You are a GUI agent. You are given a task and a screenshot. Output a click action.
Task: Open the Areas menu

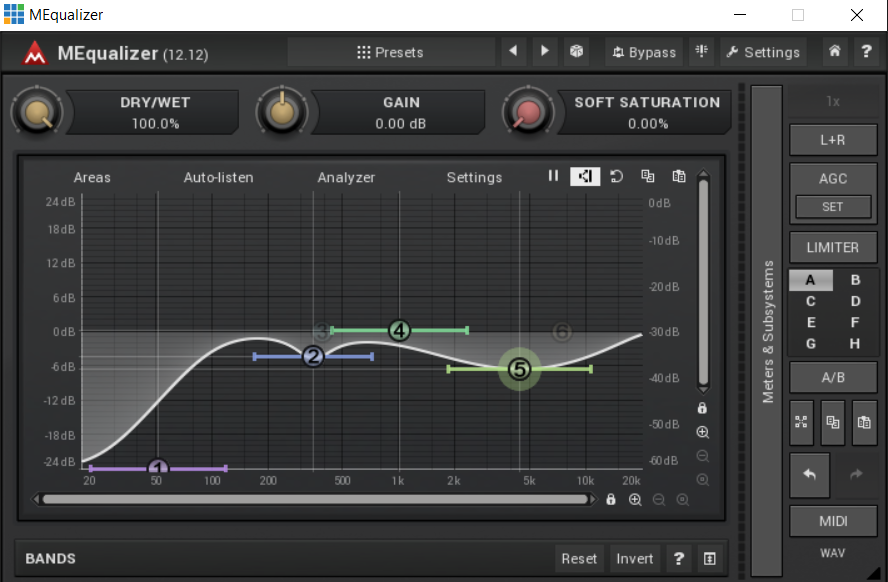92,178
